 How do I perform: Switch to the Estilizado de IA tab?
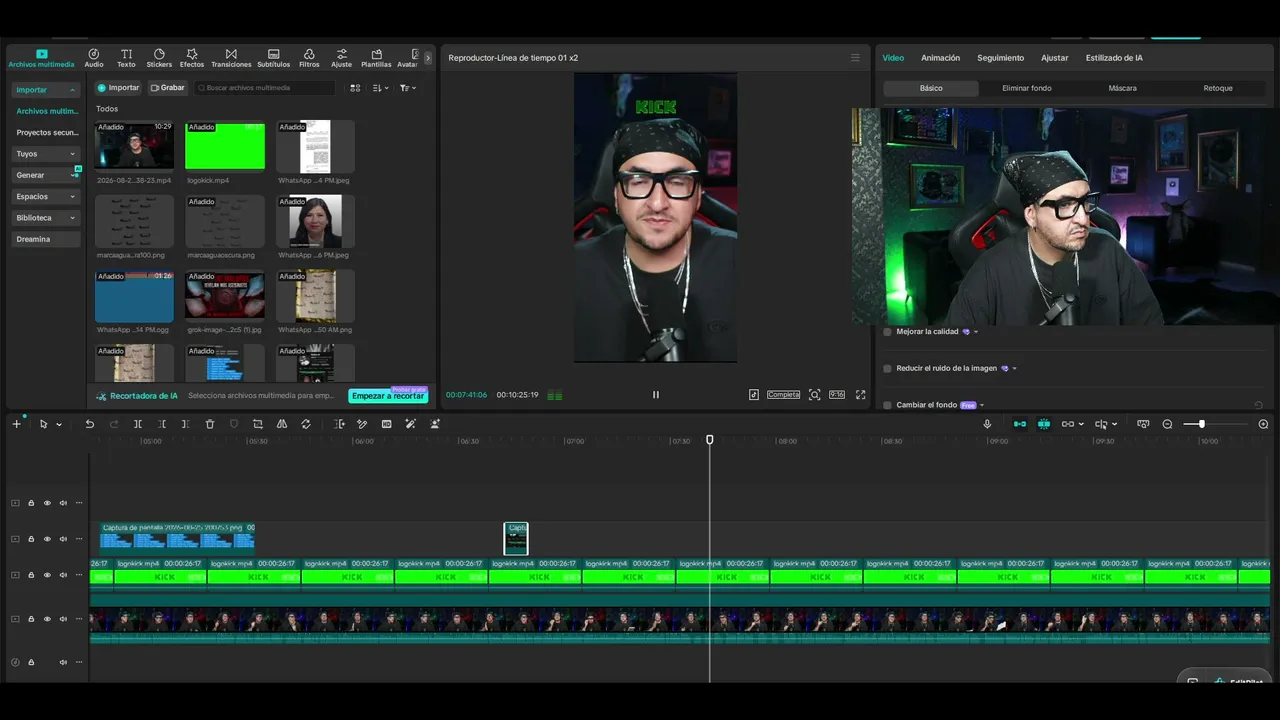[1114, 58]
